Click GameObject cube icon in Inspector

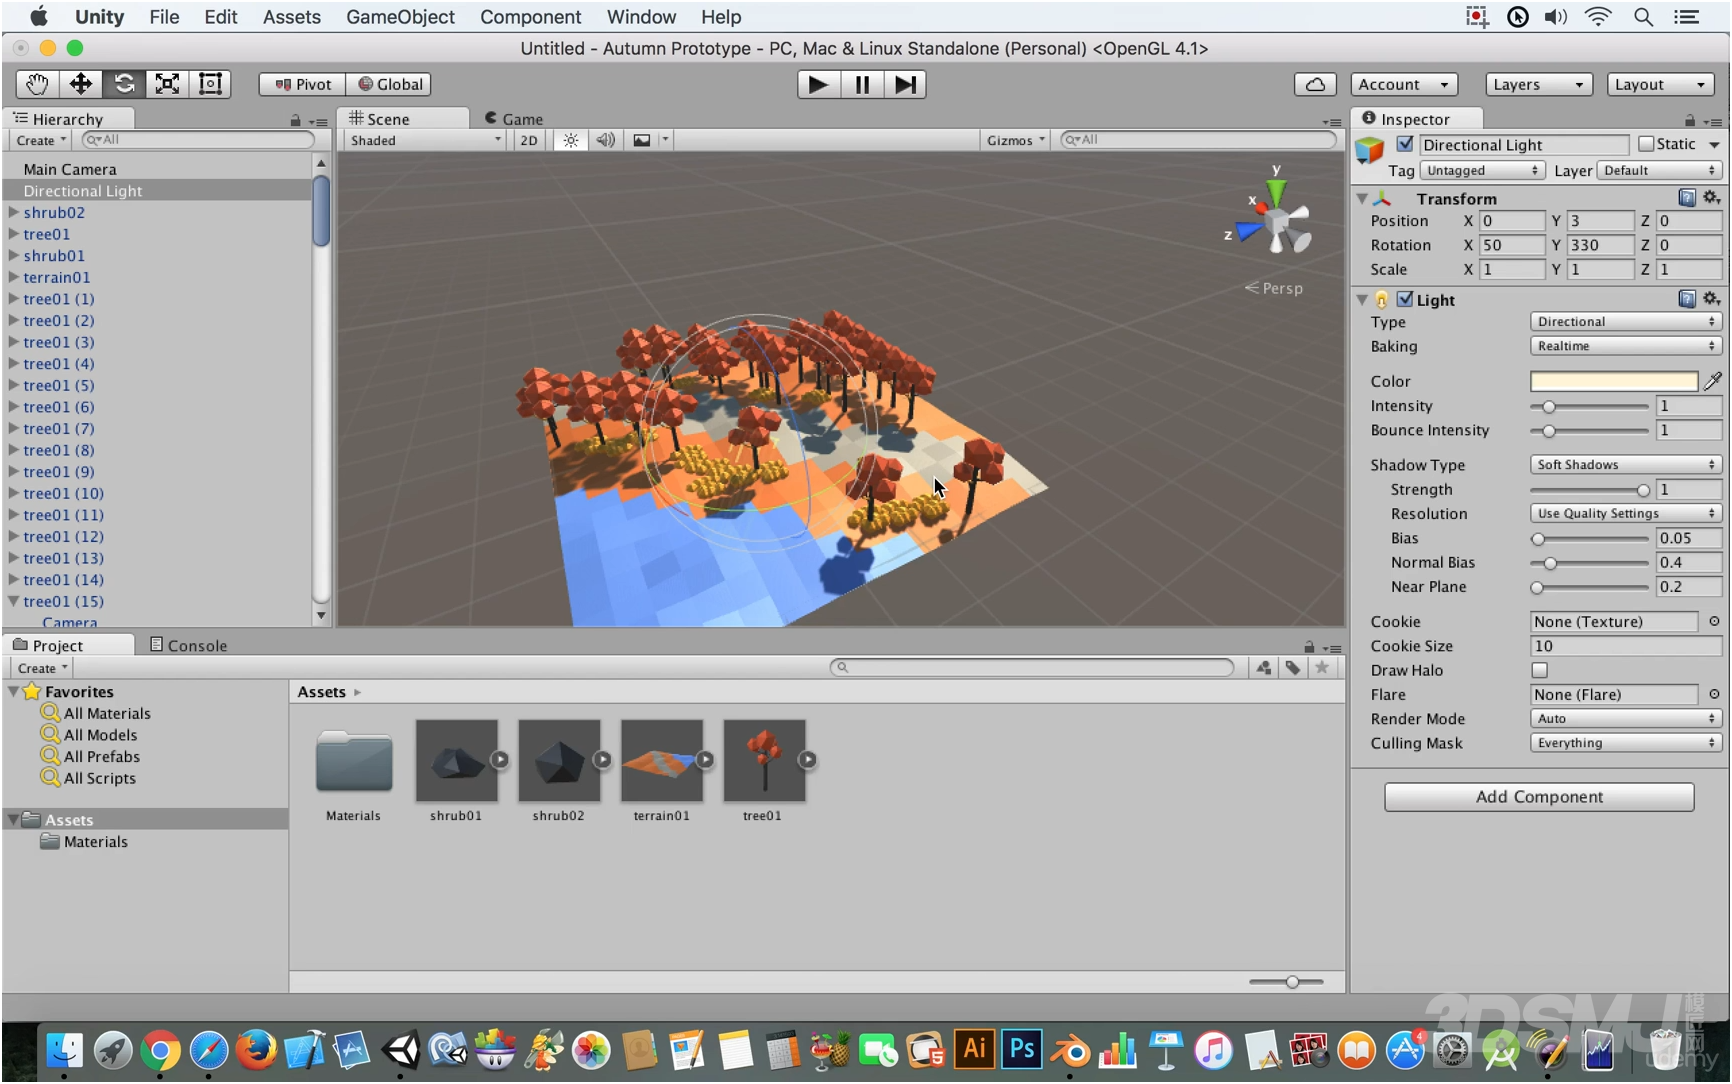(1370, 152)
